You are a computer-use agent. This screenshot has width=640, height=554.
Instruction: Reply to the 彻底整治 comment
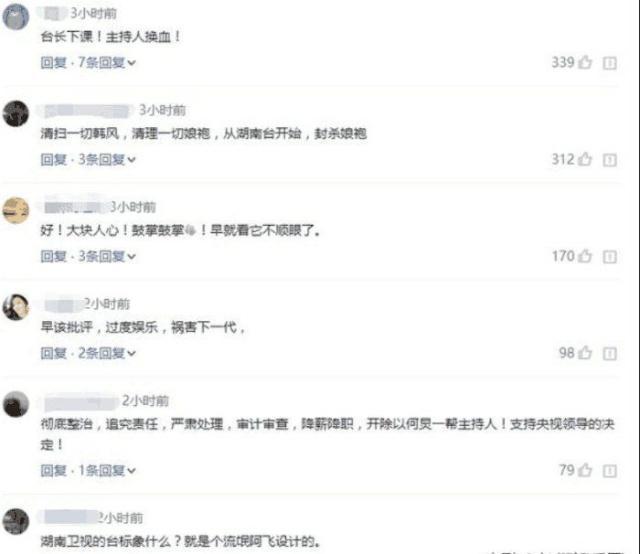[x=53, y=470]
